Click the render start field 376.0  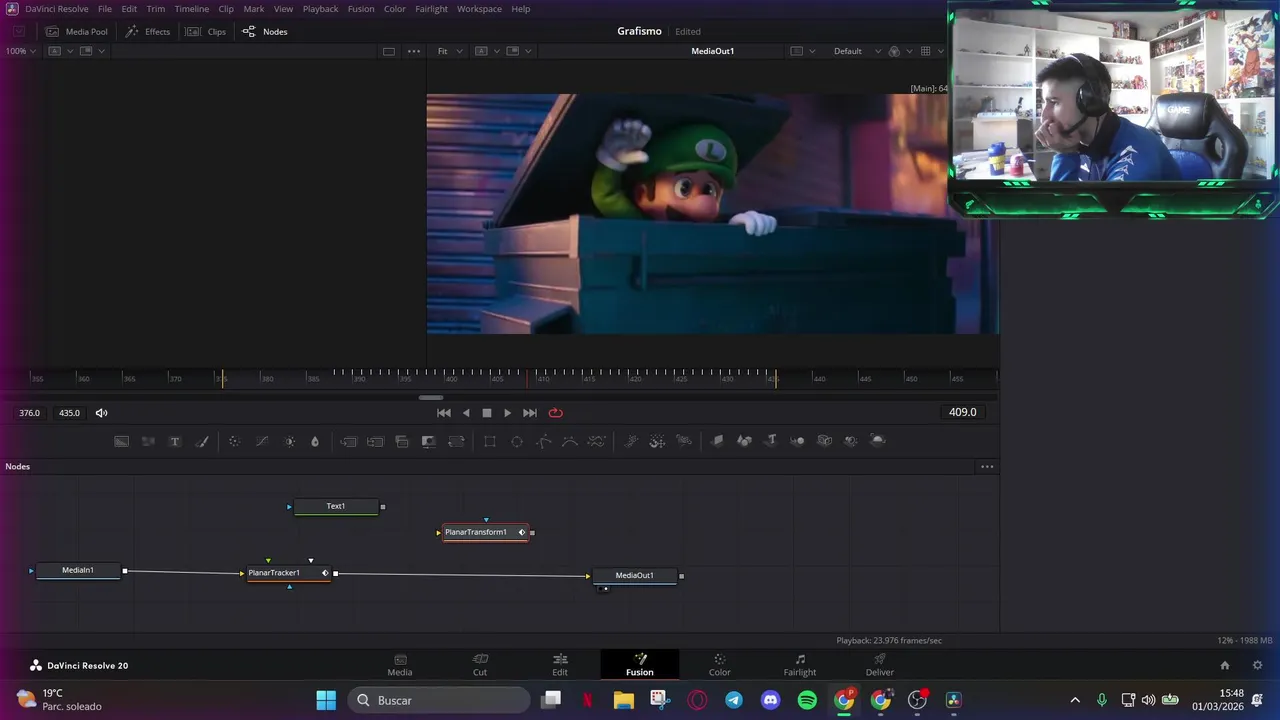pyautogui.click(x=29, y=413)
